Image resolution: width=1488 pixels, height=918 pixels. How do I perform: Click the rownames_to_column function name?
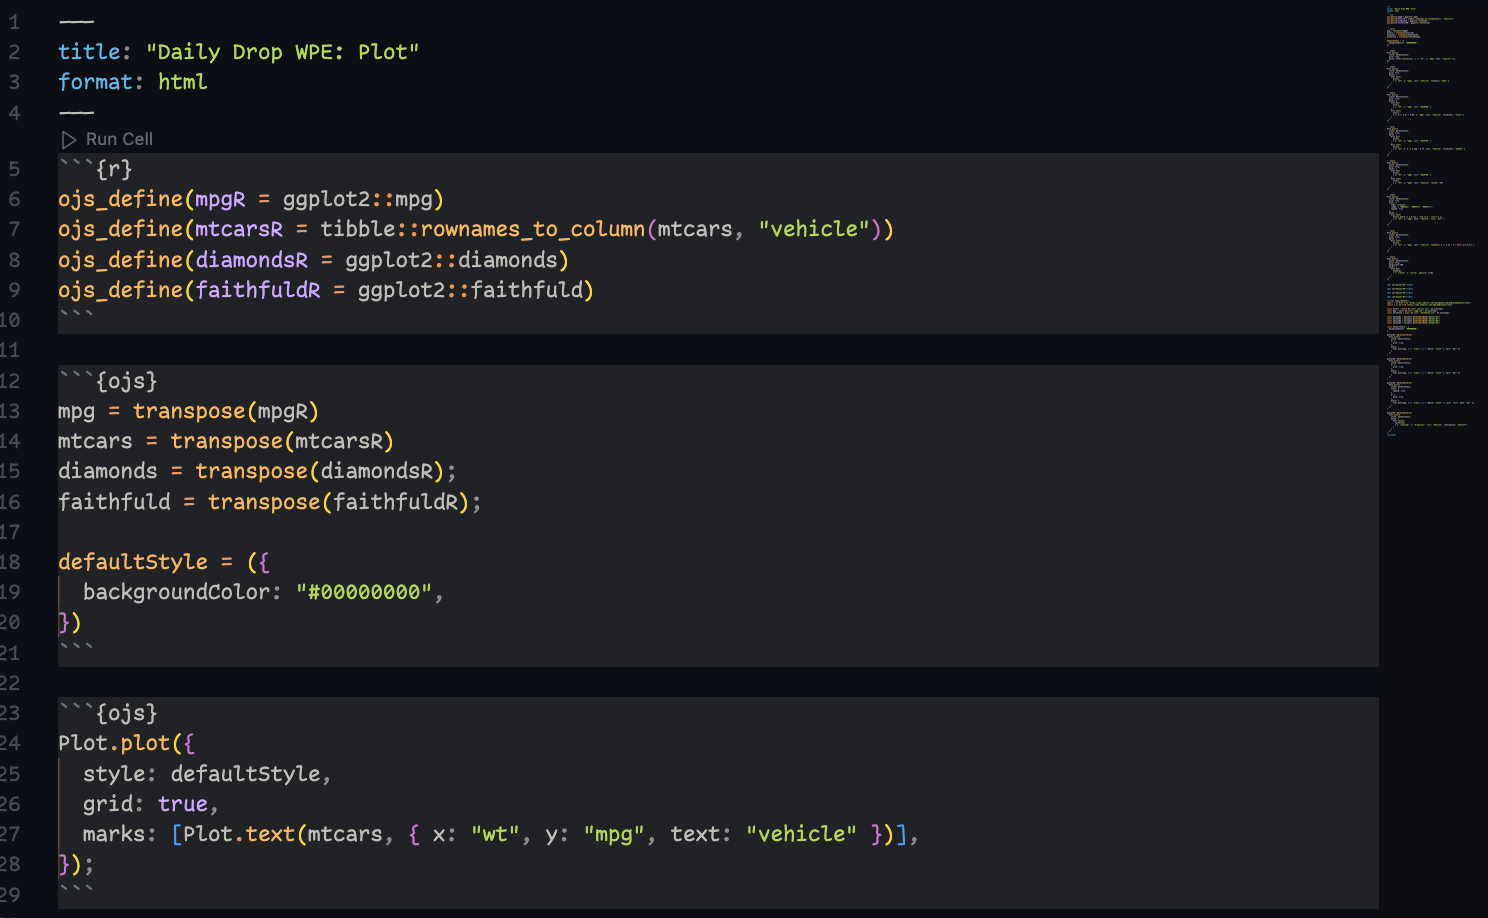532,229
